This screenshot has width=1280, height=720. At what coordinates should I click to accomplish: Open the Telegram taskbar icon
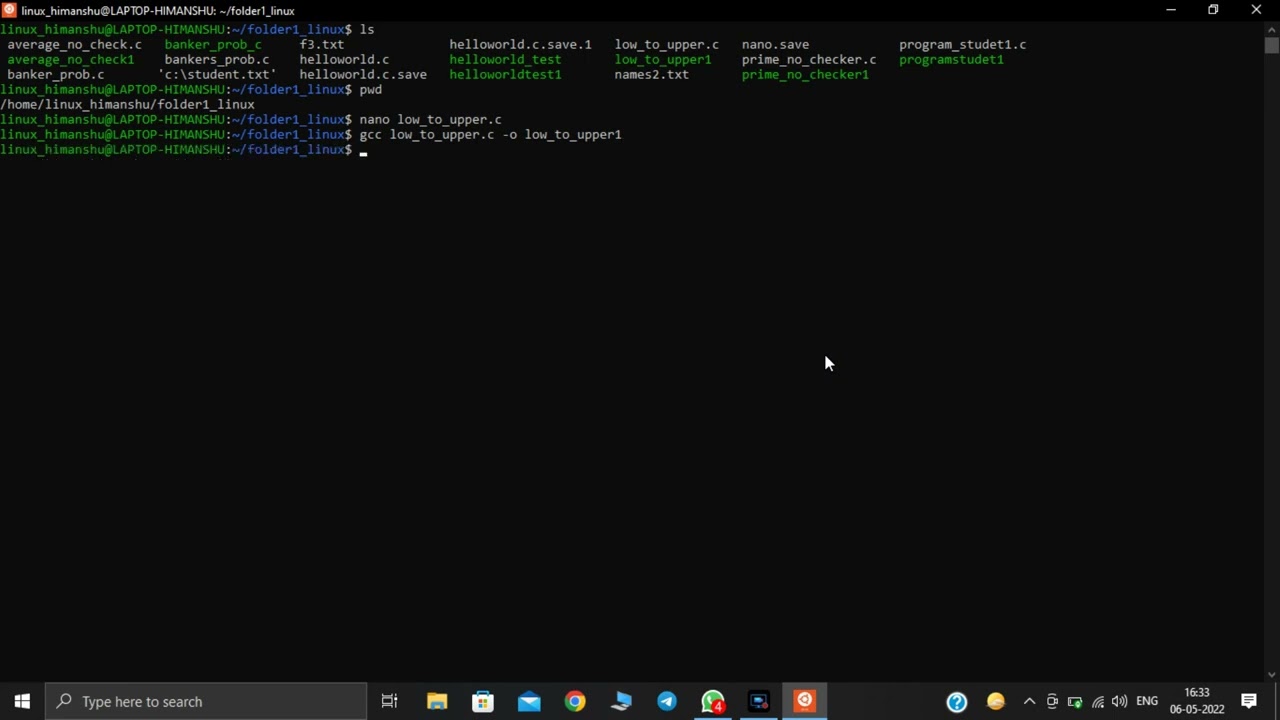[x=667, y=701]
